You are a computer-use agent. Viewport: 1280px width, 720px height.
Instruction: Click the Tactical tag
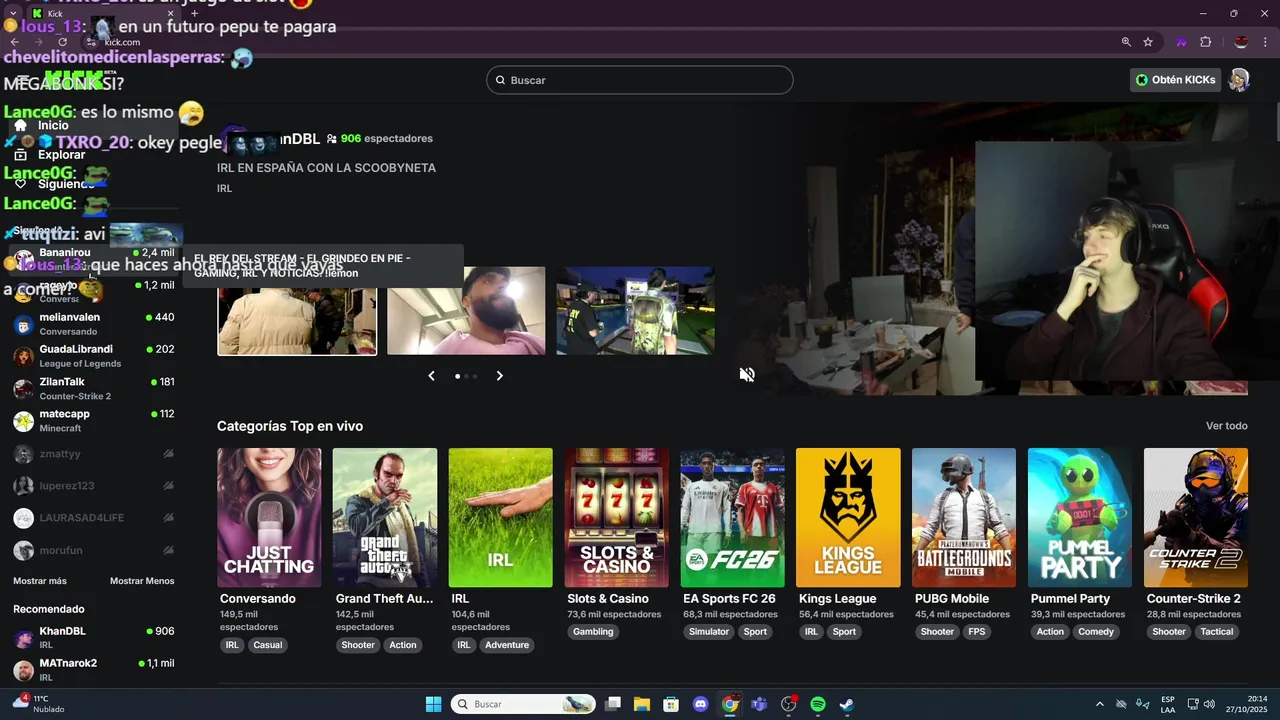click(1217, 632)
